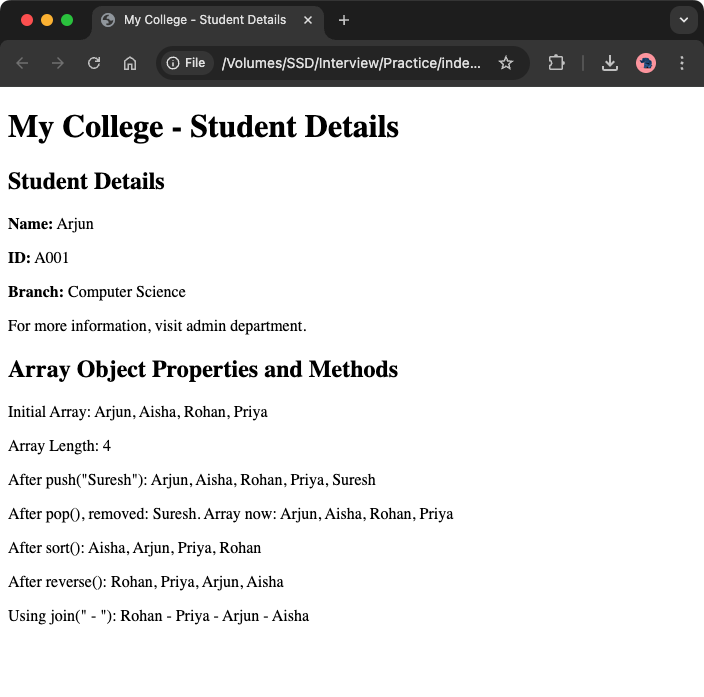View site information via File chip
Viewport: 704px width, 697px height.
coord(186,63)
